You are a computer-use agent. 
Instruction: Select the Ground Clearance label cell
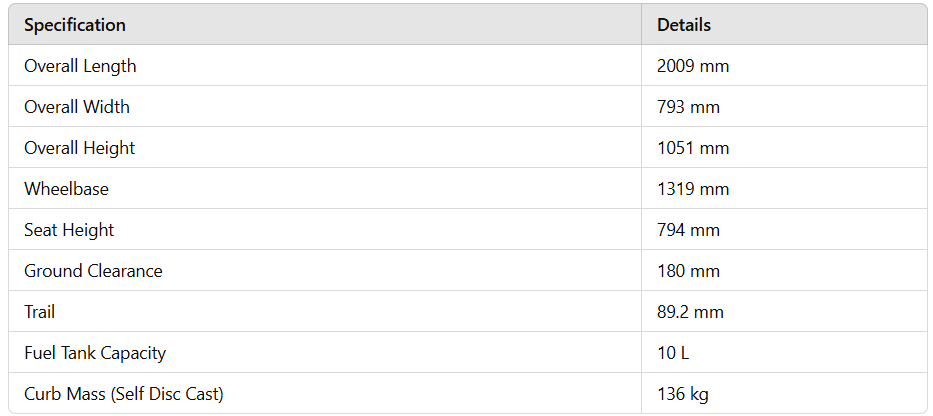[x=93, y=271]
